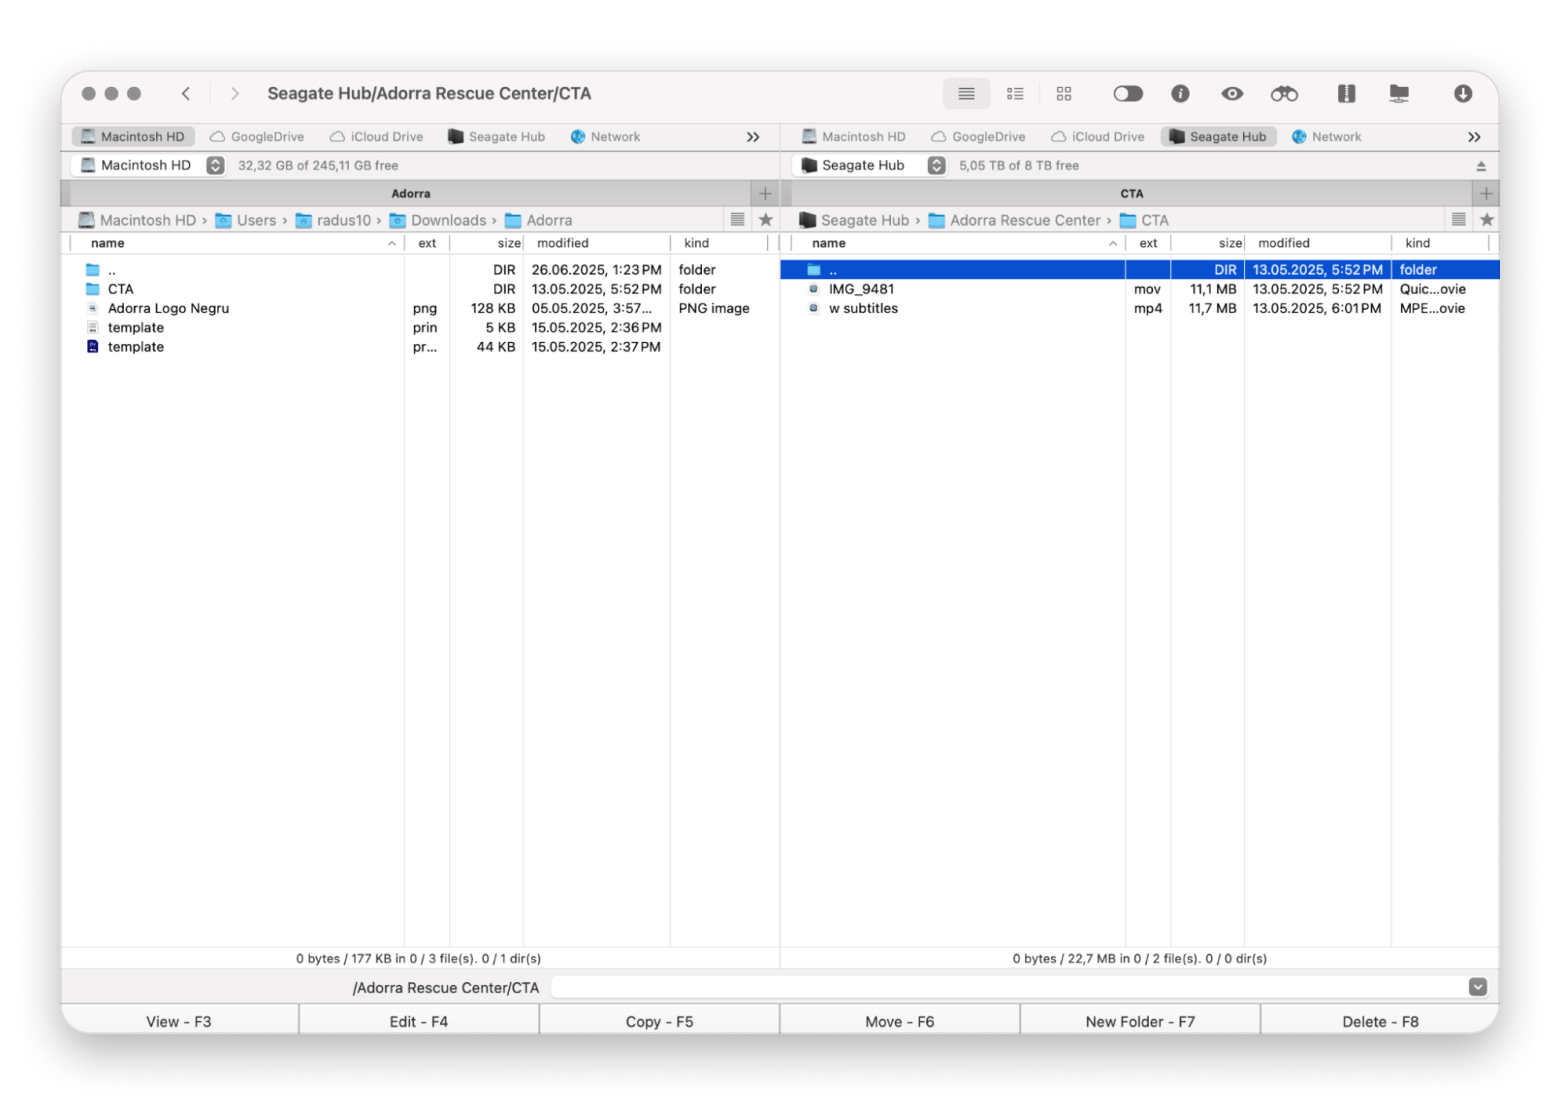Click favorites star in right pane
Image resolution: width=1560 pixels, height=1120 pixels.
pos(1486,220)
